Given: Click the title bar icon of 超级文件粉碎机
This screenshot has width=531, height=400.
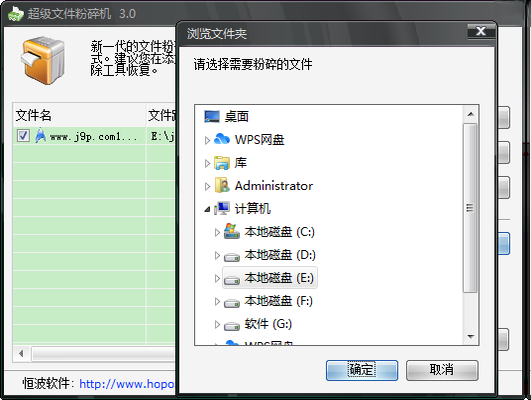Looking at the screenshot, I should point(16,14).
